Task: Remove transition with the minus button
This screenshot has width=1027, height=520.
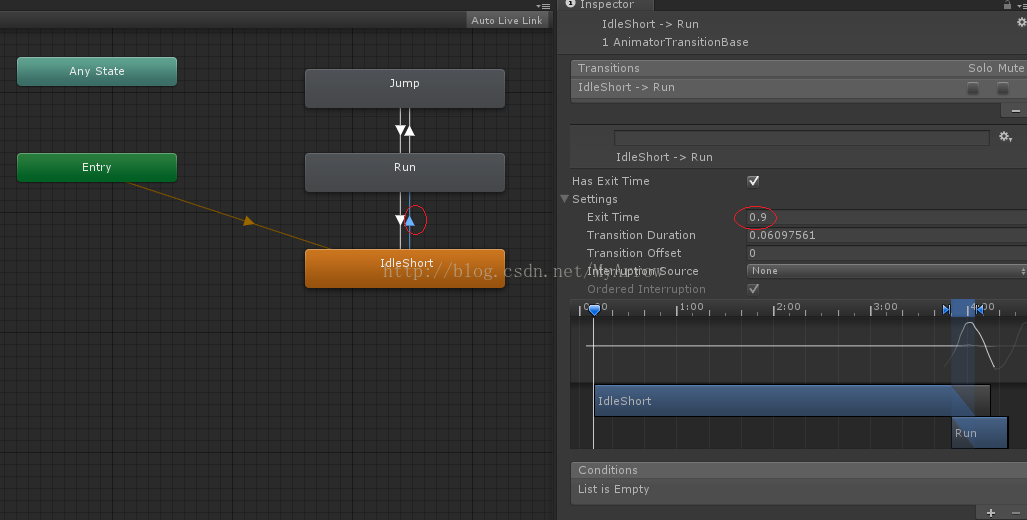Action: (x=1015, y=111)
